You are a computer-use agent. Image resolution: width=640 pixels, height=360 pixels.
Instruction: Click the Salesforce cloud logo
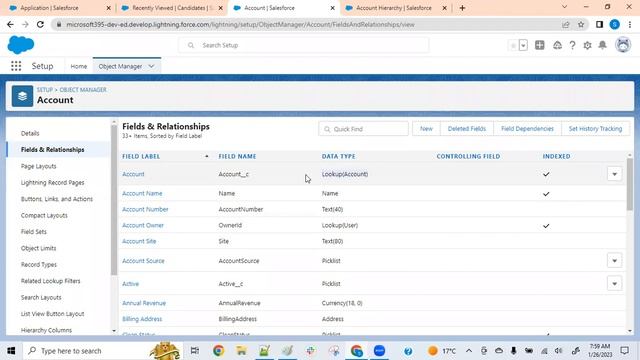coord(21,45)
